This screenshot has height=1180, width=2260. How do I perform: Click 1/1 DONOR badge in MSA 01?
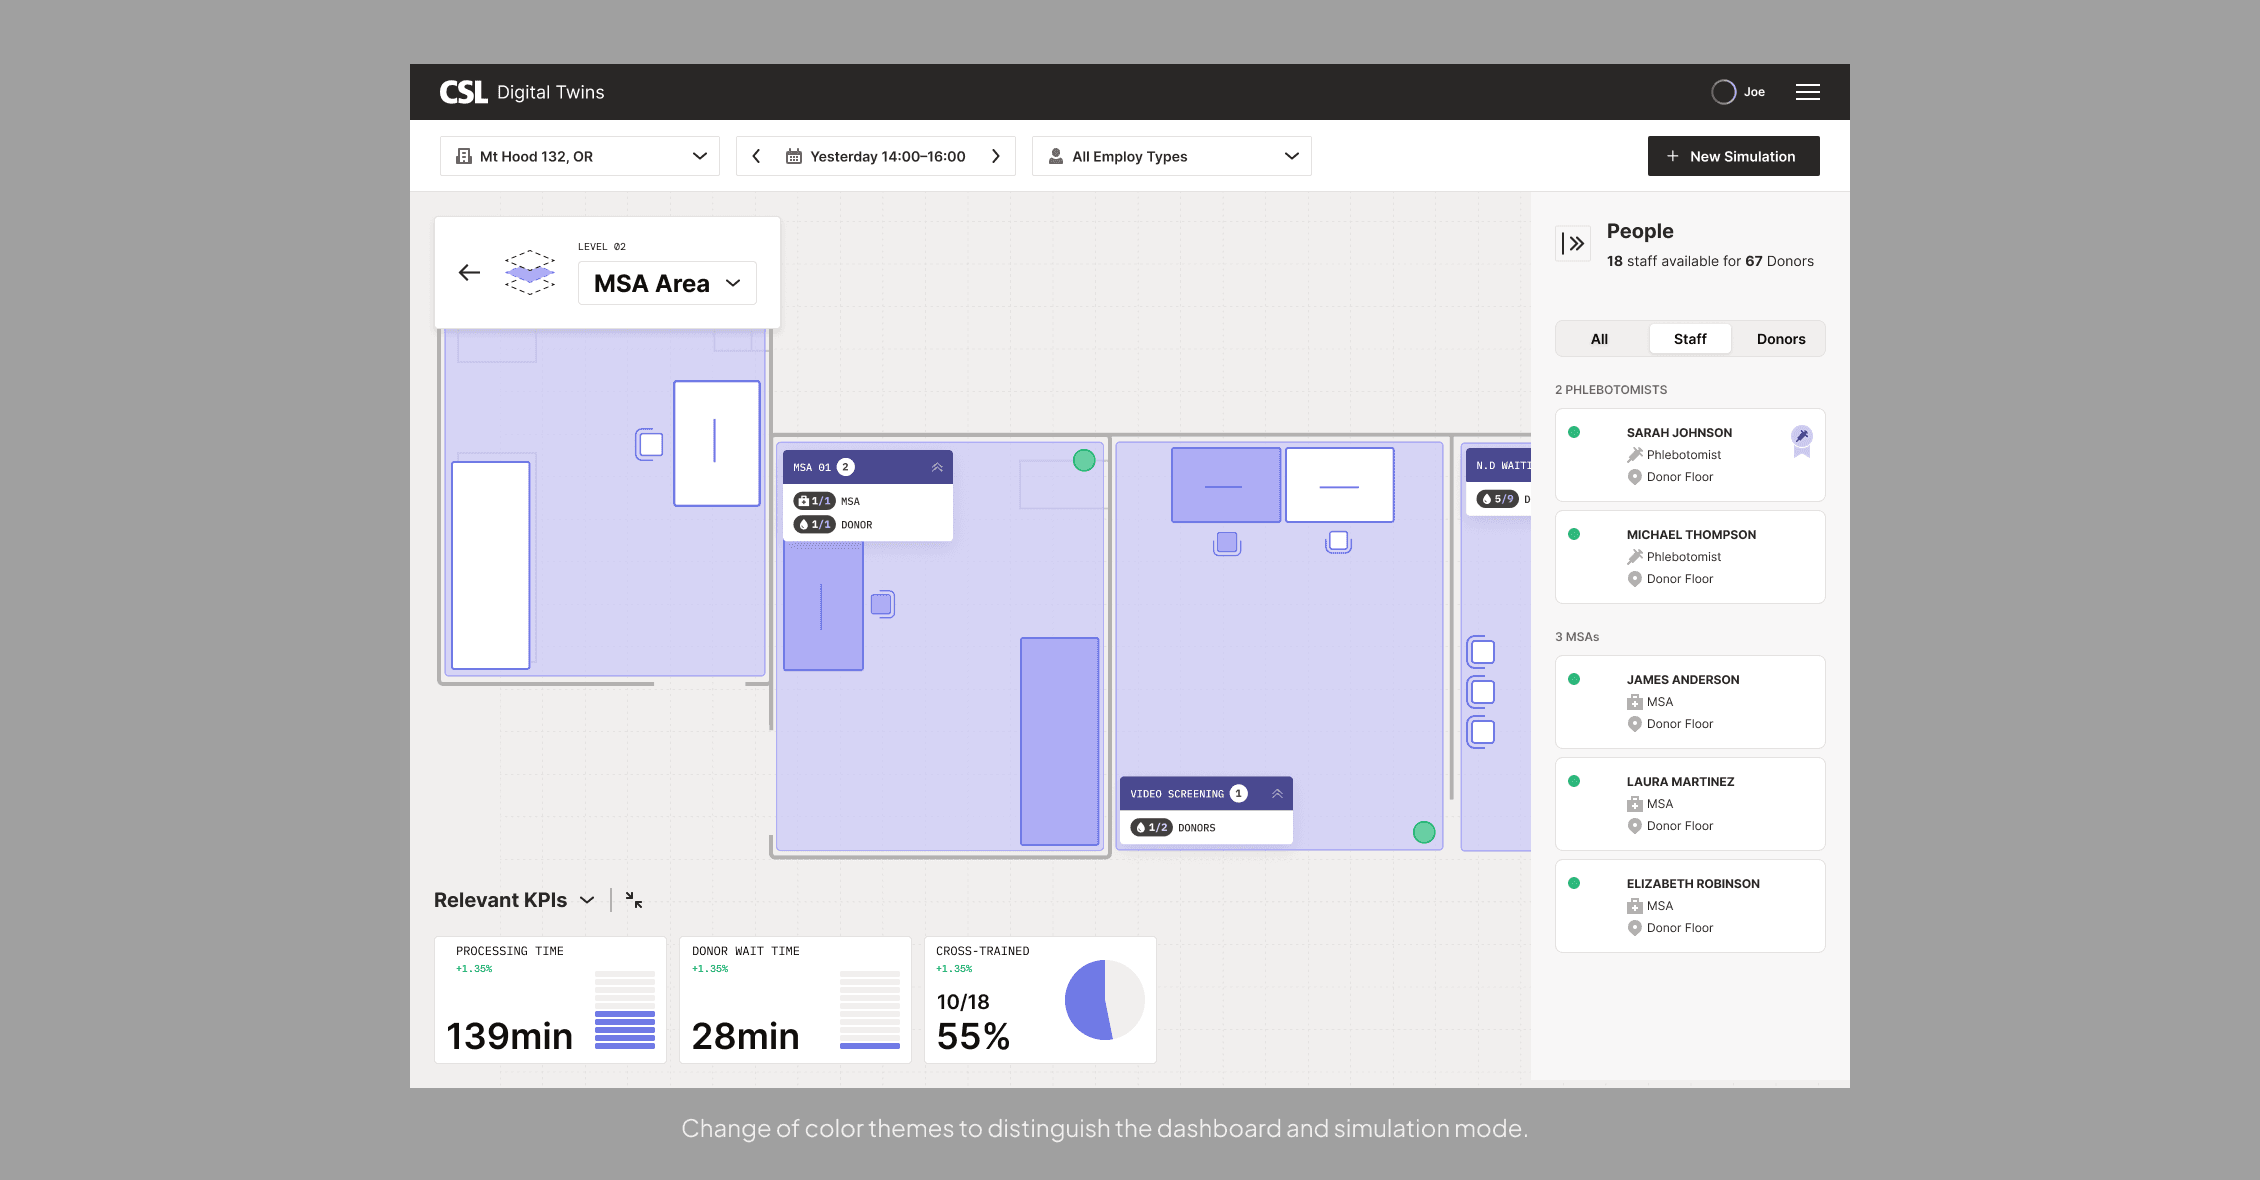click(x=814, y=524)
